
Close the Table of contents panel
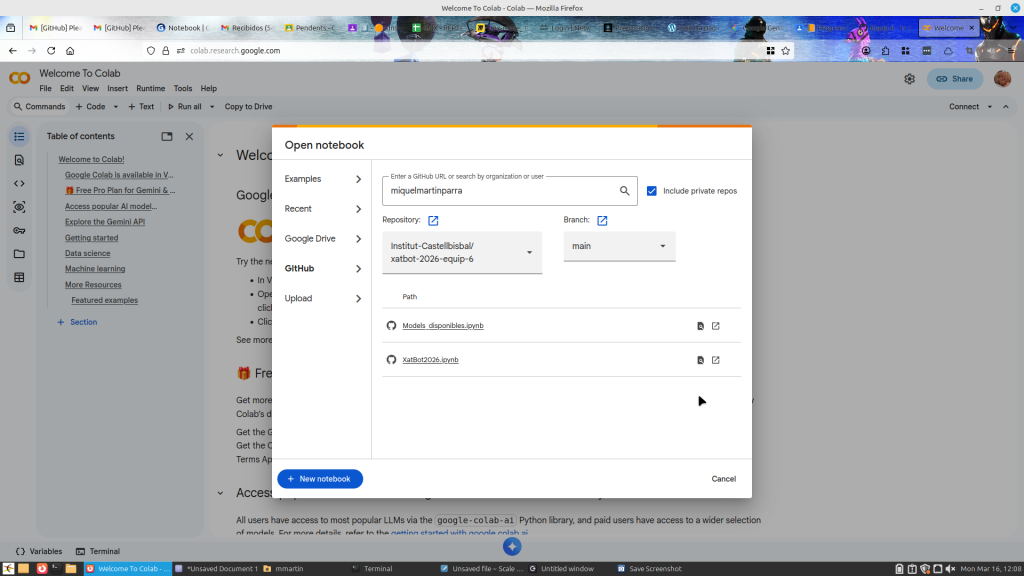189,136
